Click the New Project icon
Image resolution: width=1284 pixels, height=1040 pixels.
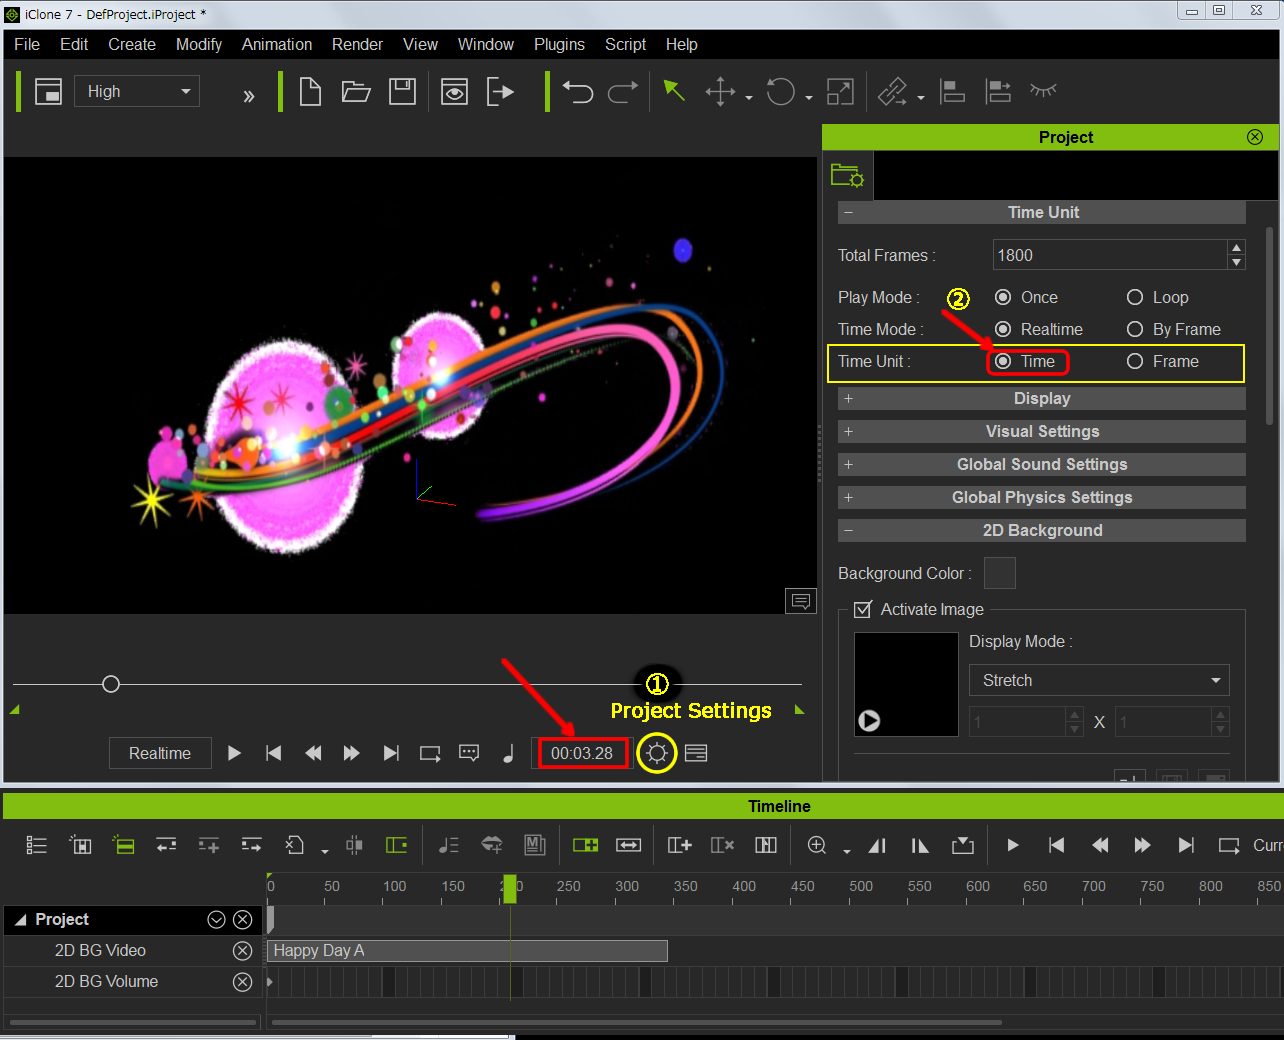tap(310, 92)
